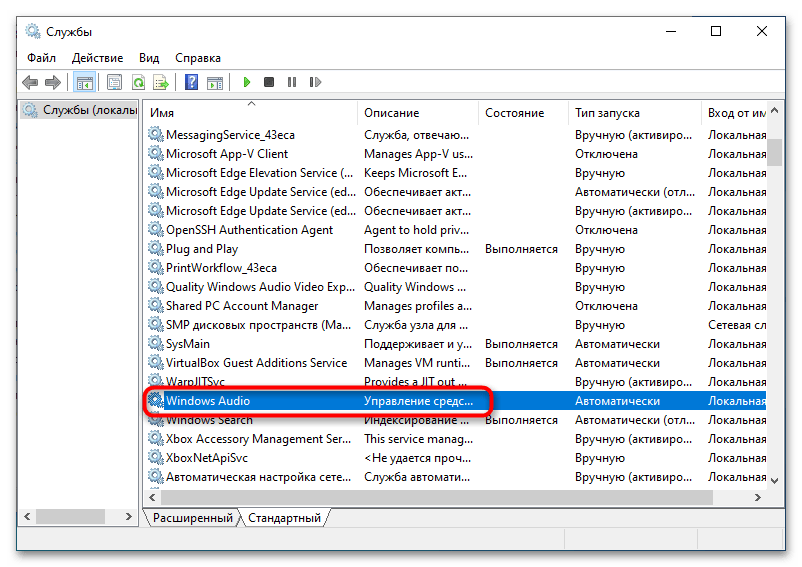Screen dimensions: 802x567
Task: Click the Refresh toolbar icon
Action: [x=138, y=82]
